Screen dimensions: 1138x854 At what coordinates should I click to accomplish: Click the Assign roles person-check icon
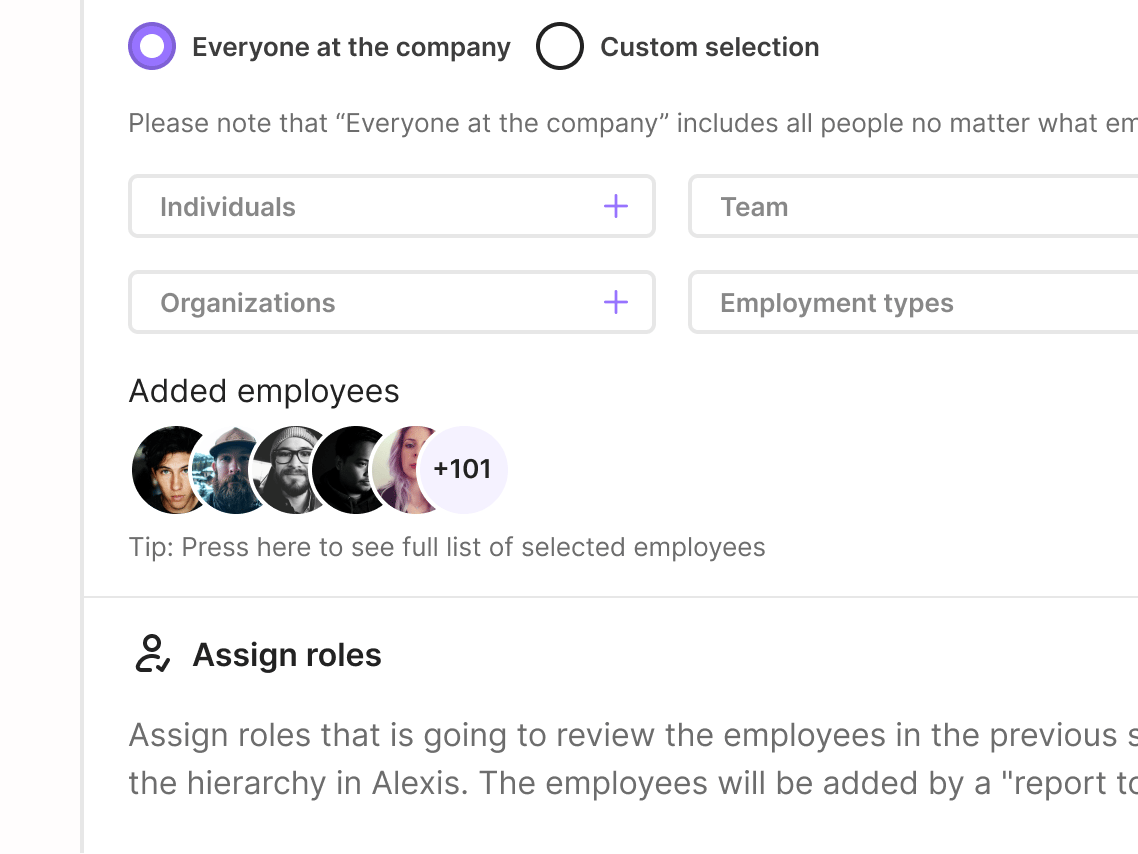pos(153,654)
